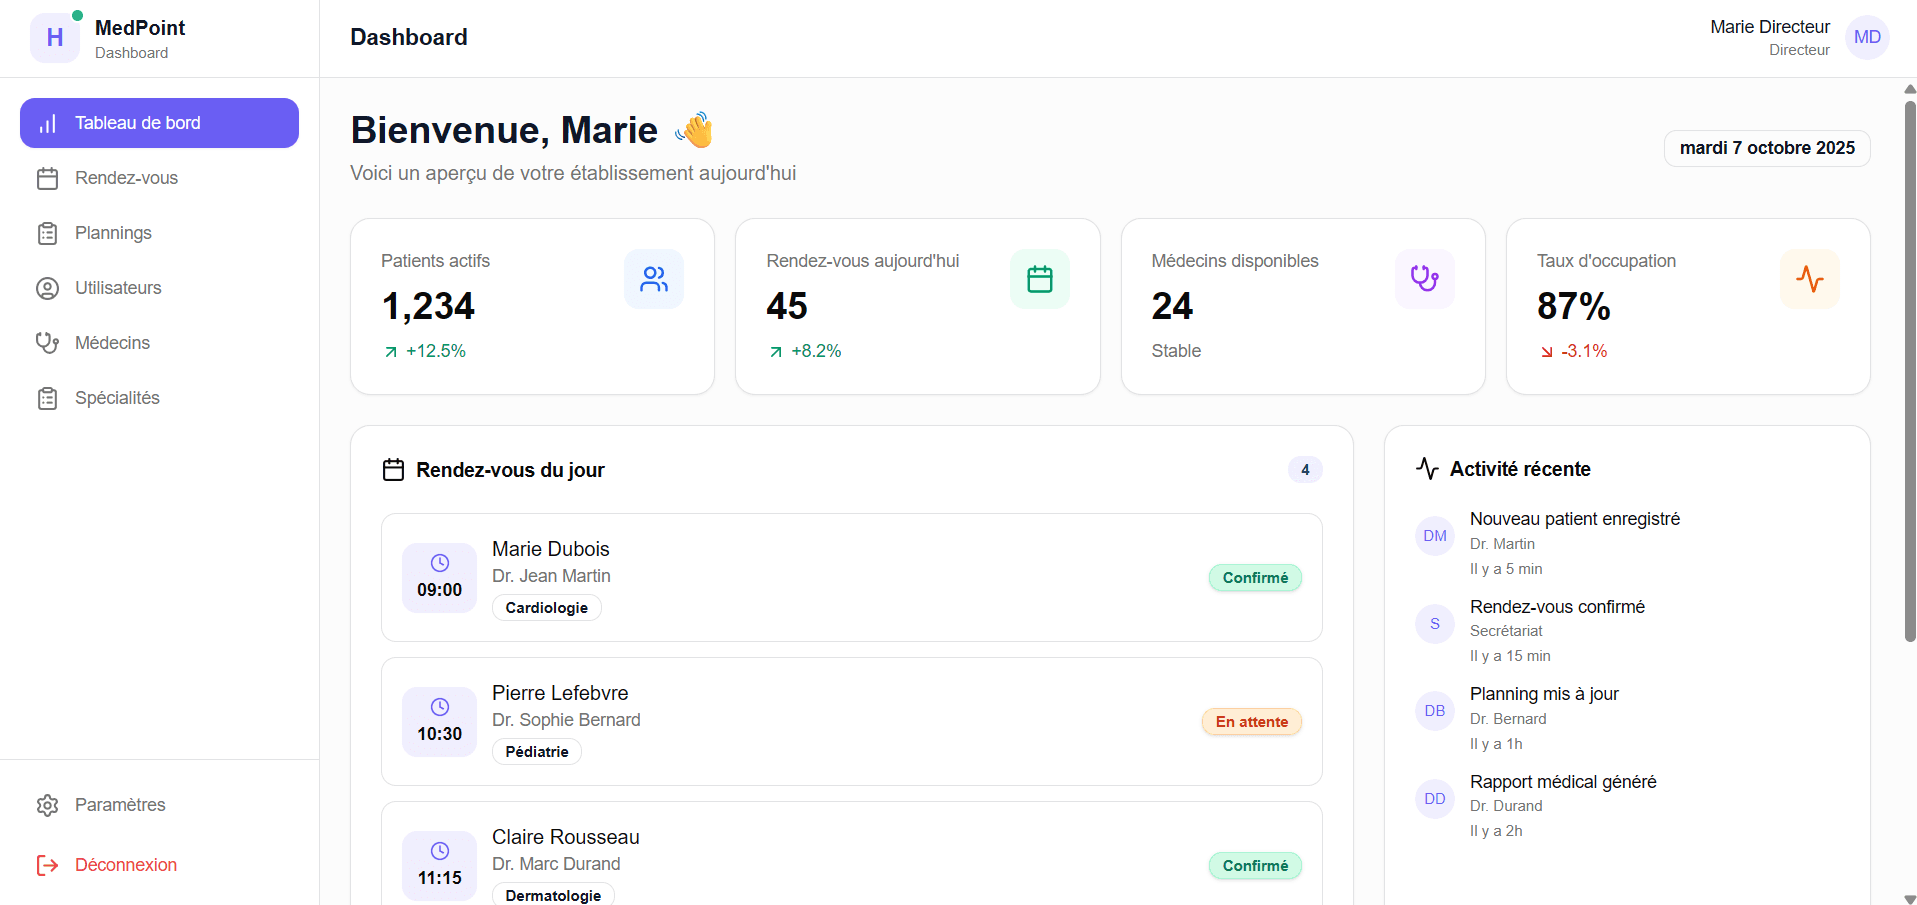Open the date selector showing mardi 7 octobre 2025
Viewport: 1917px width, 905px height.
pyautogui.click(x=1766, y=148)
